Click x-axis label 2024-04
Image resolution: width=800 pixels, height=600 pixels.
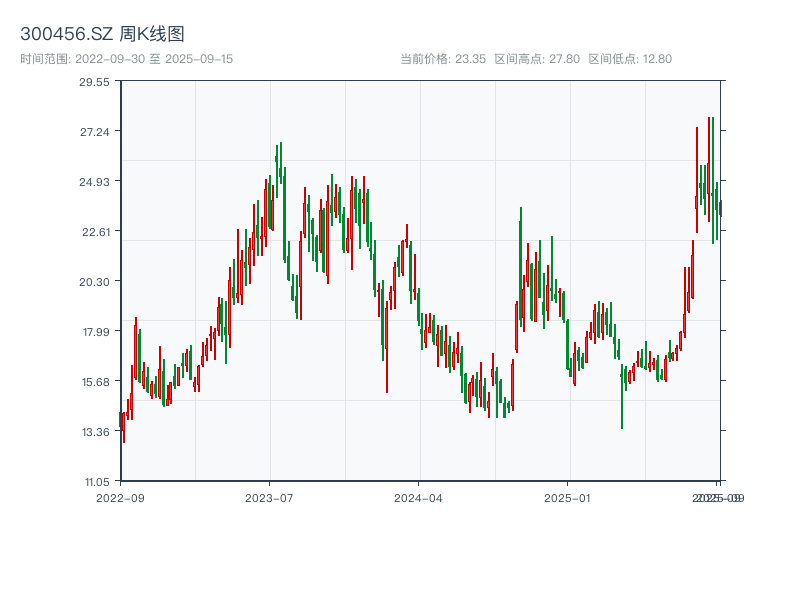(418, 498)
